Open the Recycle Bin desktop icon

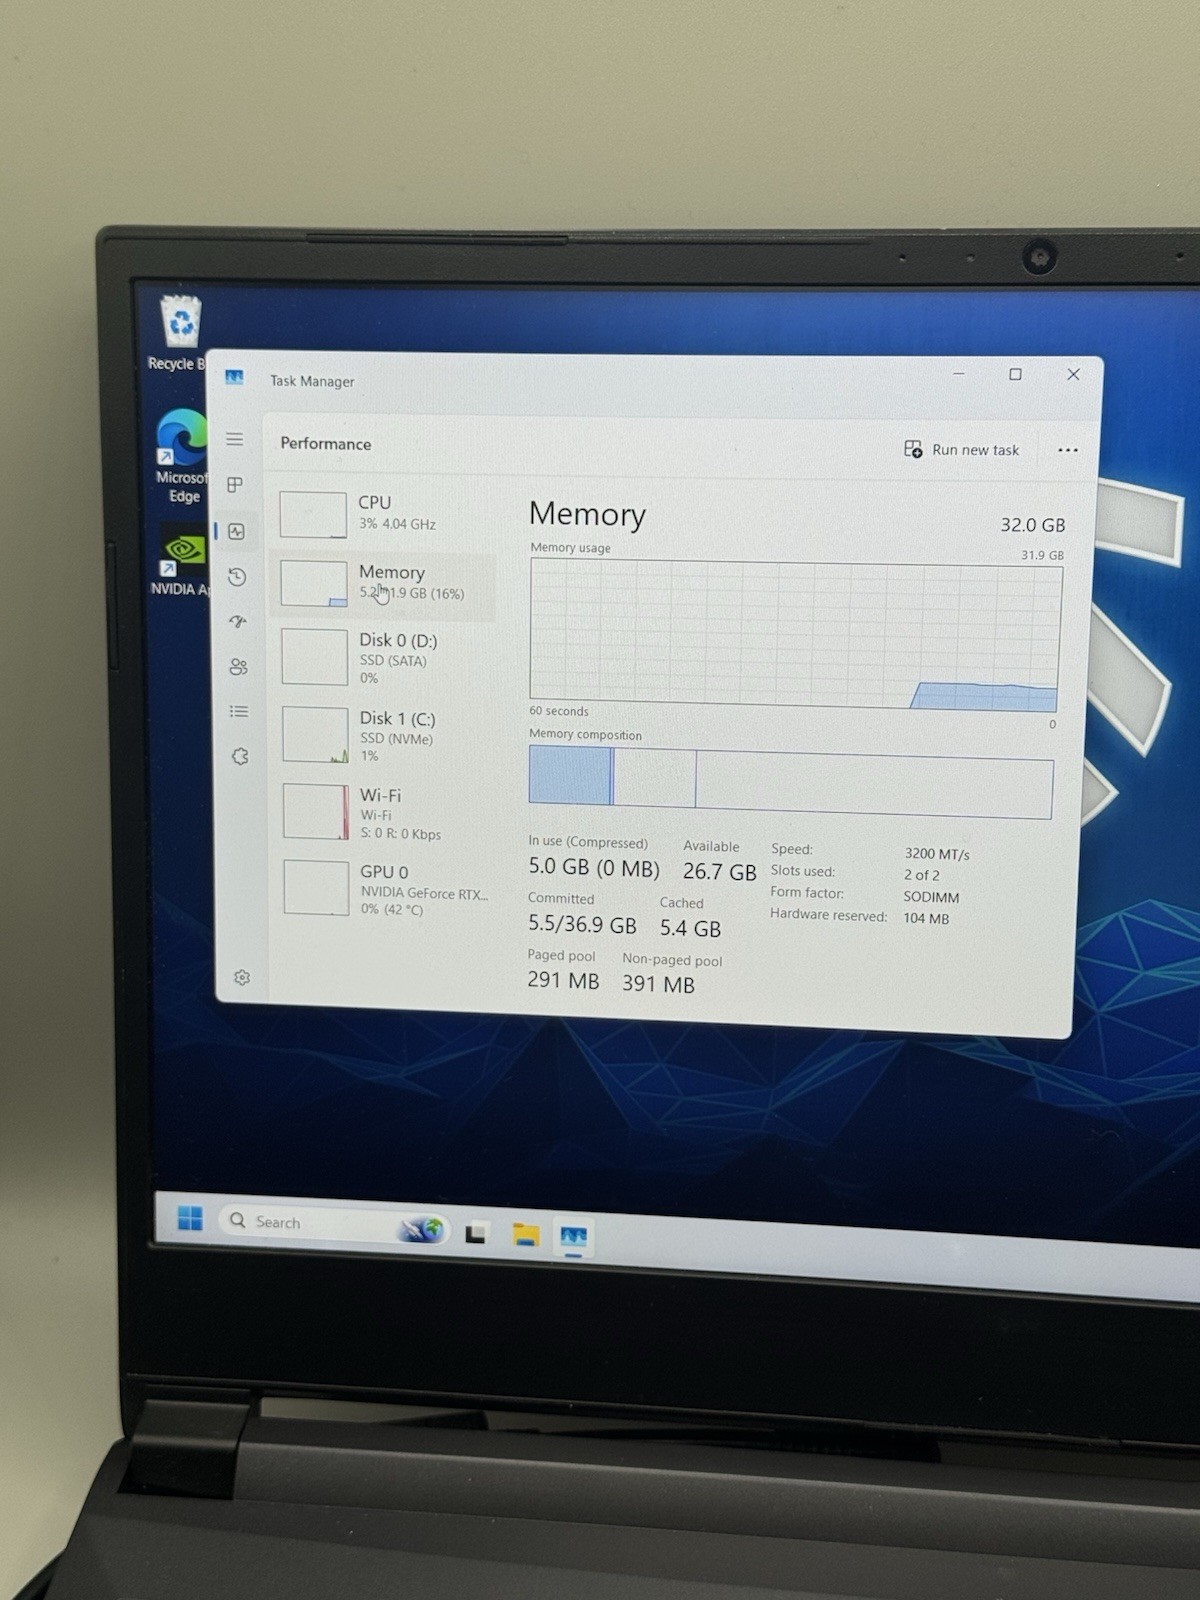click(x=179, y=334)
